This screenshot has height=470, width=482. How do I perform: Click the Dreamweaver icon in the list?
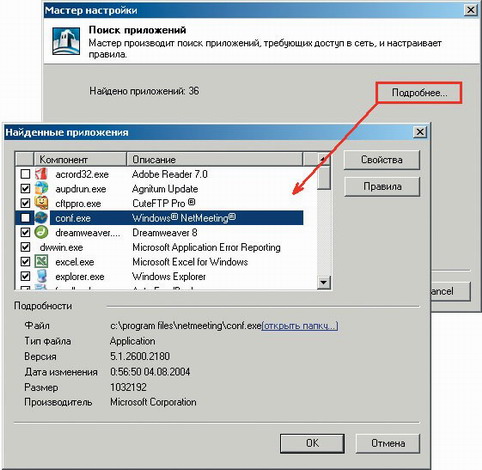(x=41, y=232)
